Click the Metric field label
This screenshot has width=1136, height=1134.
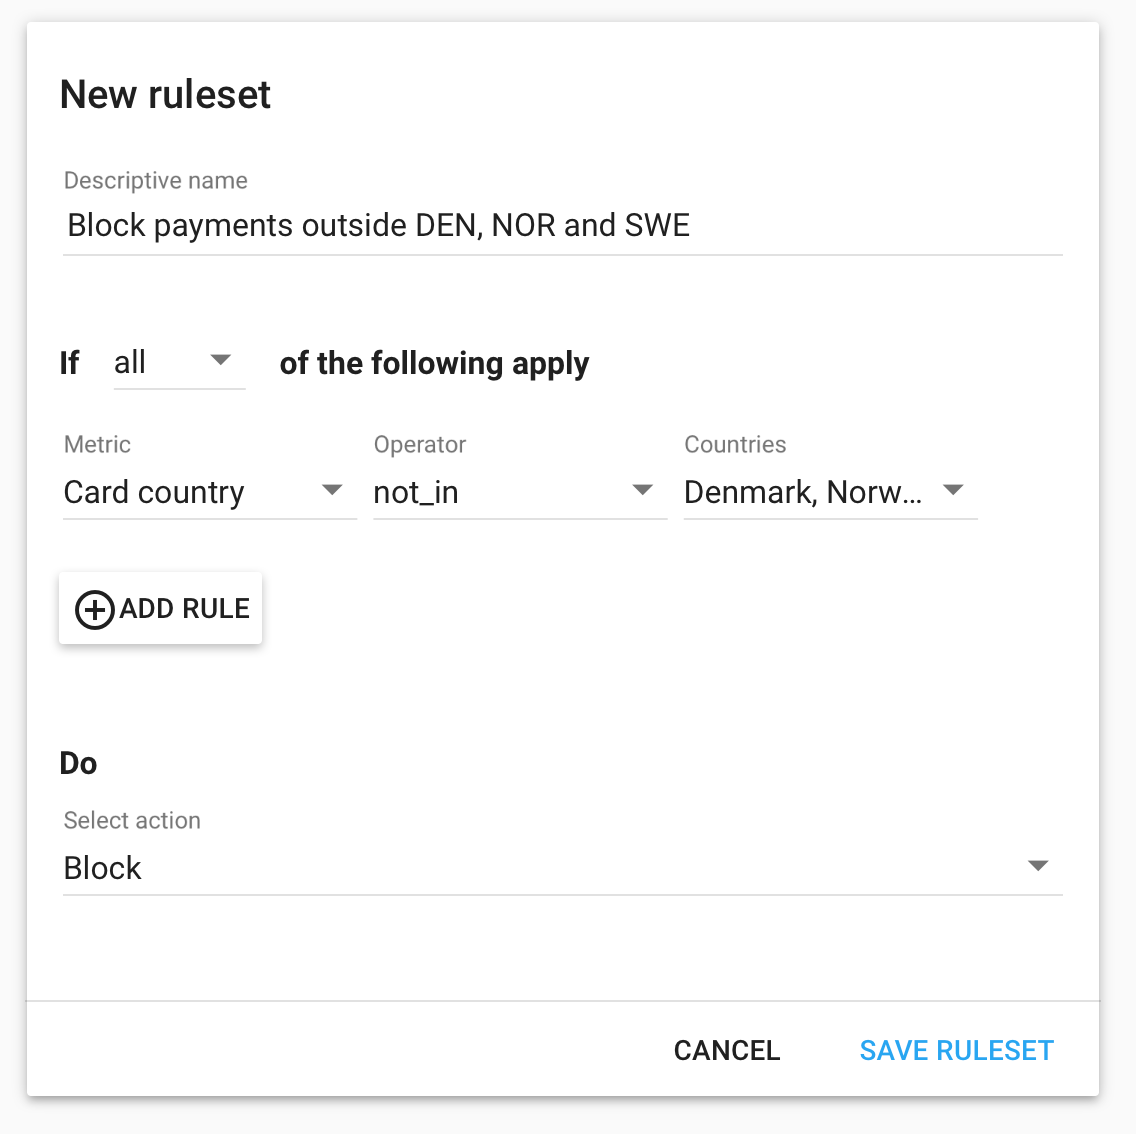[x=97, y=444]
